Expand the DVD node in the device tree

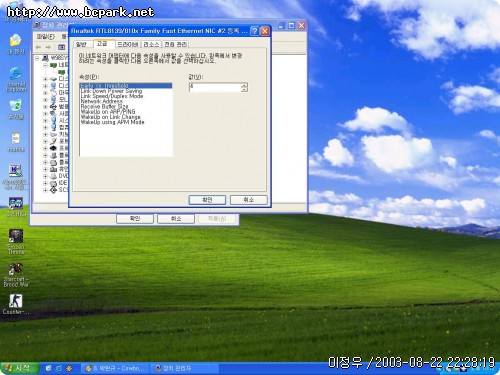click(45, 176)
